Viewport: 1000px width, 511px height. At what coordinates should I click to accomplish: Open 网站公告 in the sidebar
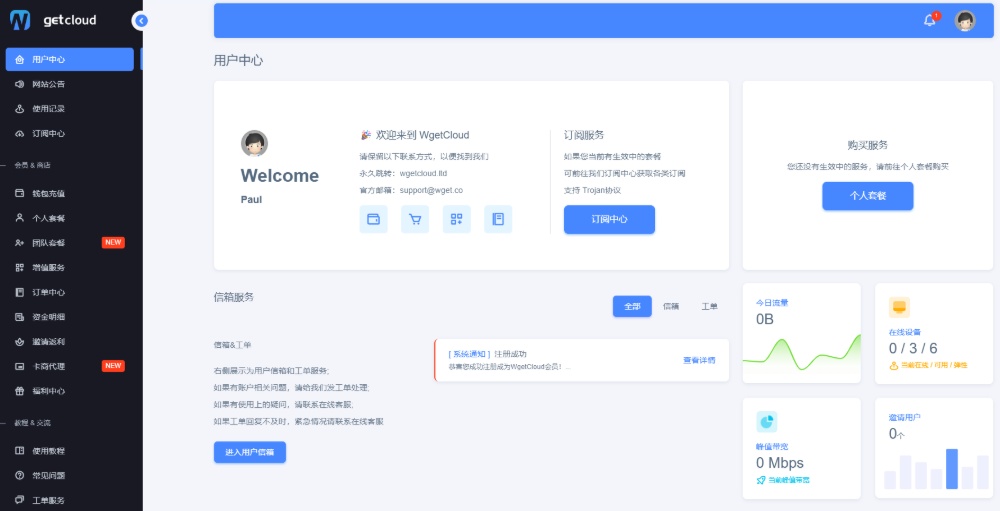(70, 84)
